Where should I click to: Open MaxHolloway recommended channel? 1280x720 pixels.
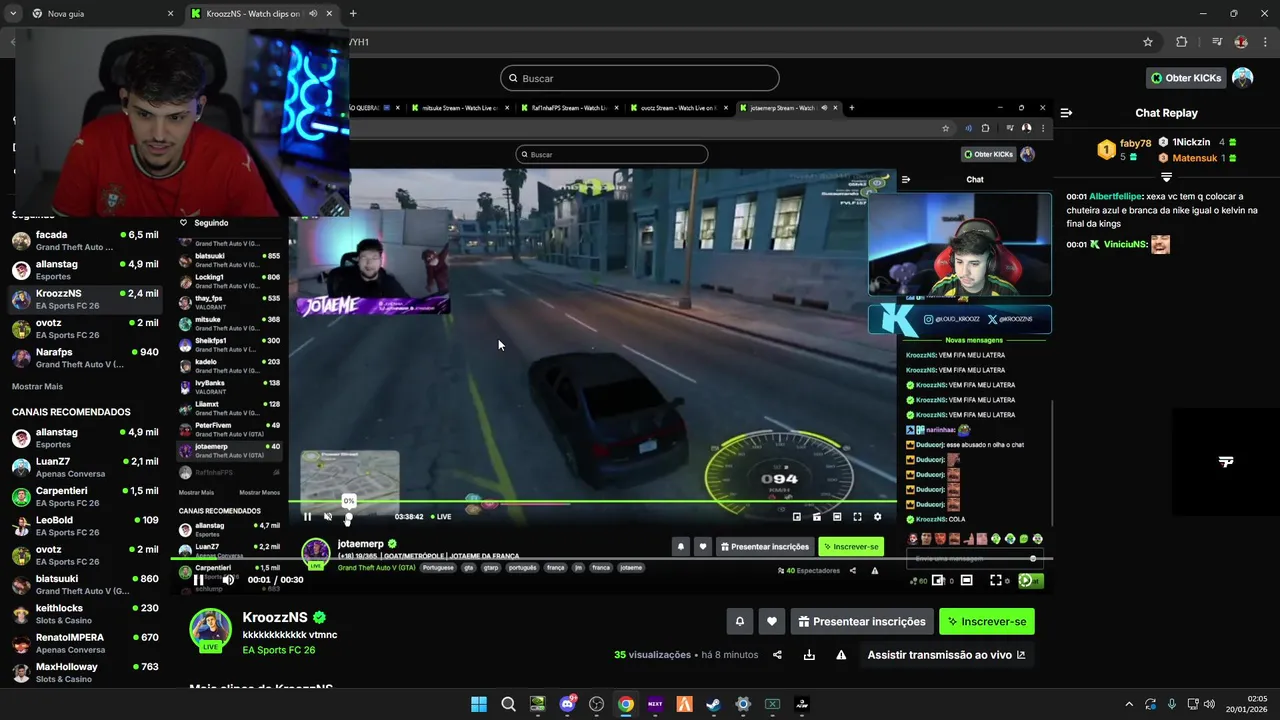click(x=85, y=672)
